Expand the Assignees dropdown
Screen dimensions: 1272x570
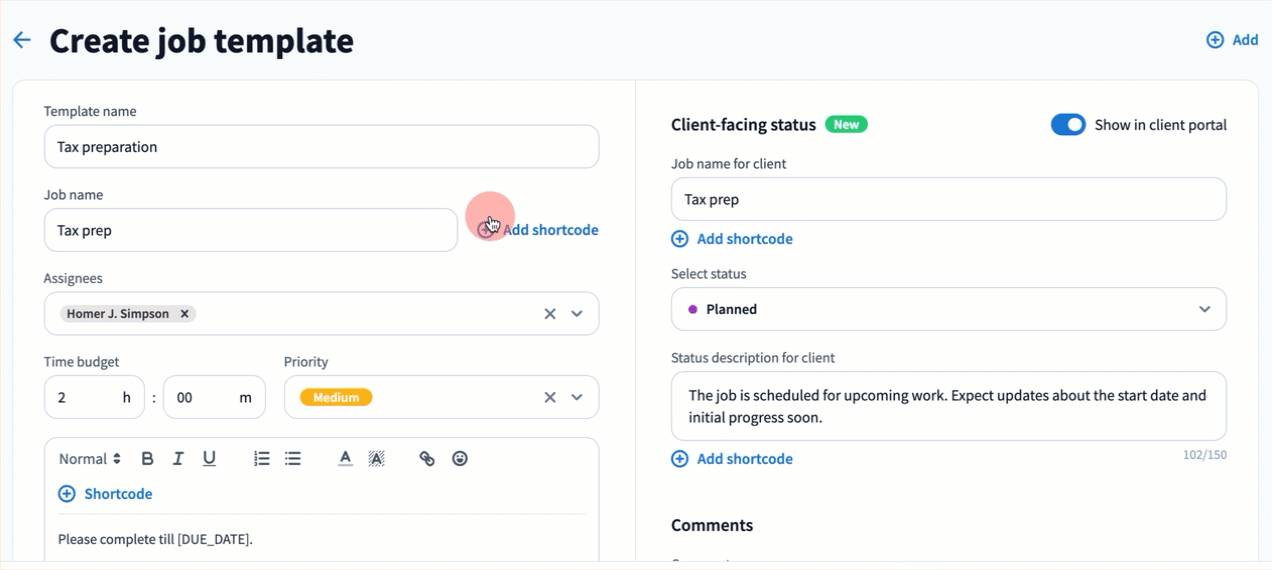point(577,314)
